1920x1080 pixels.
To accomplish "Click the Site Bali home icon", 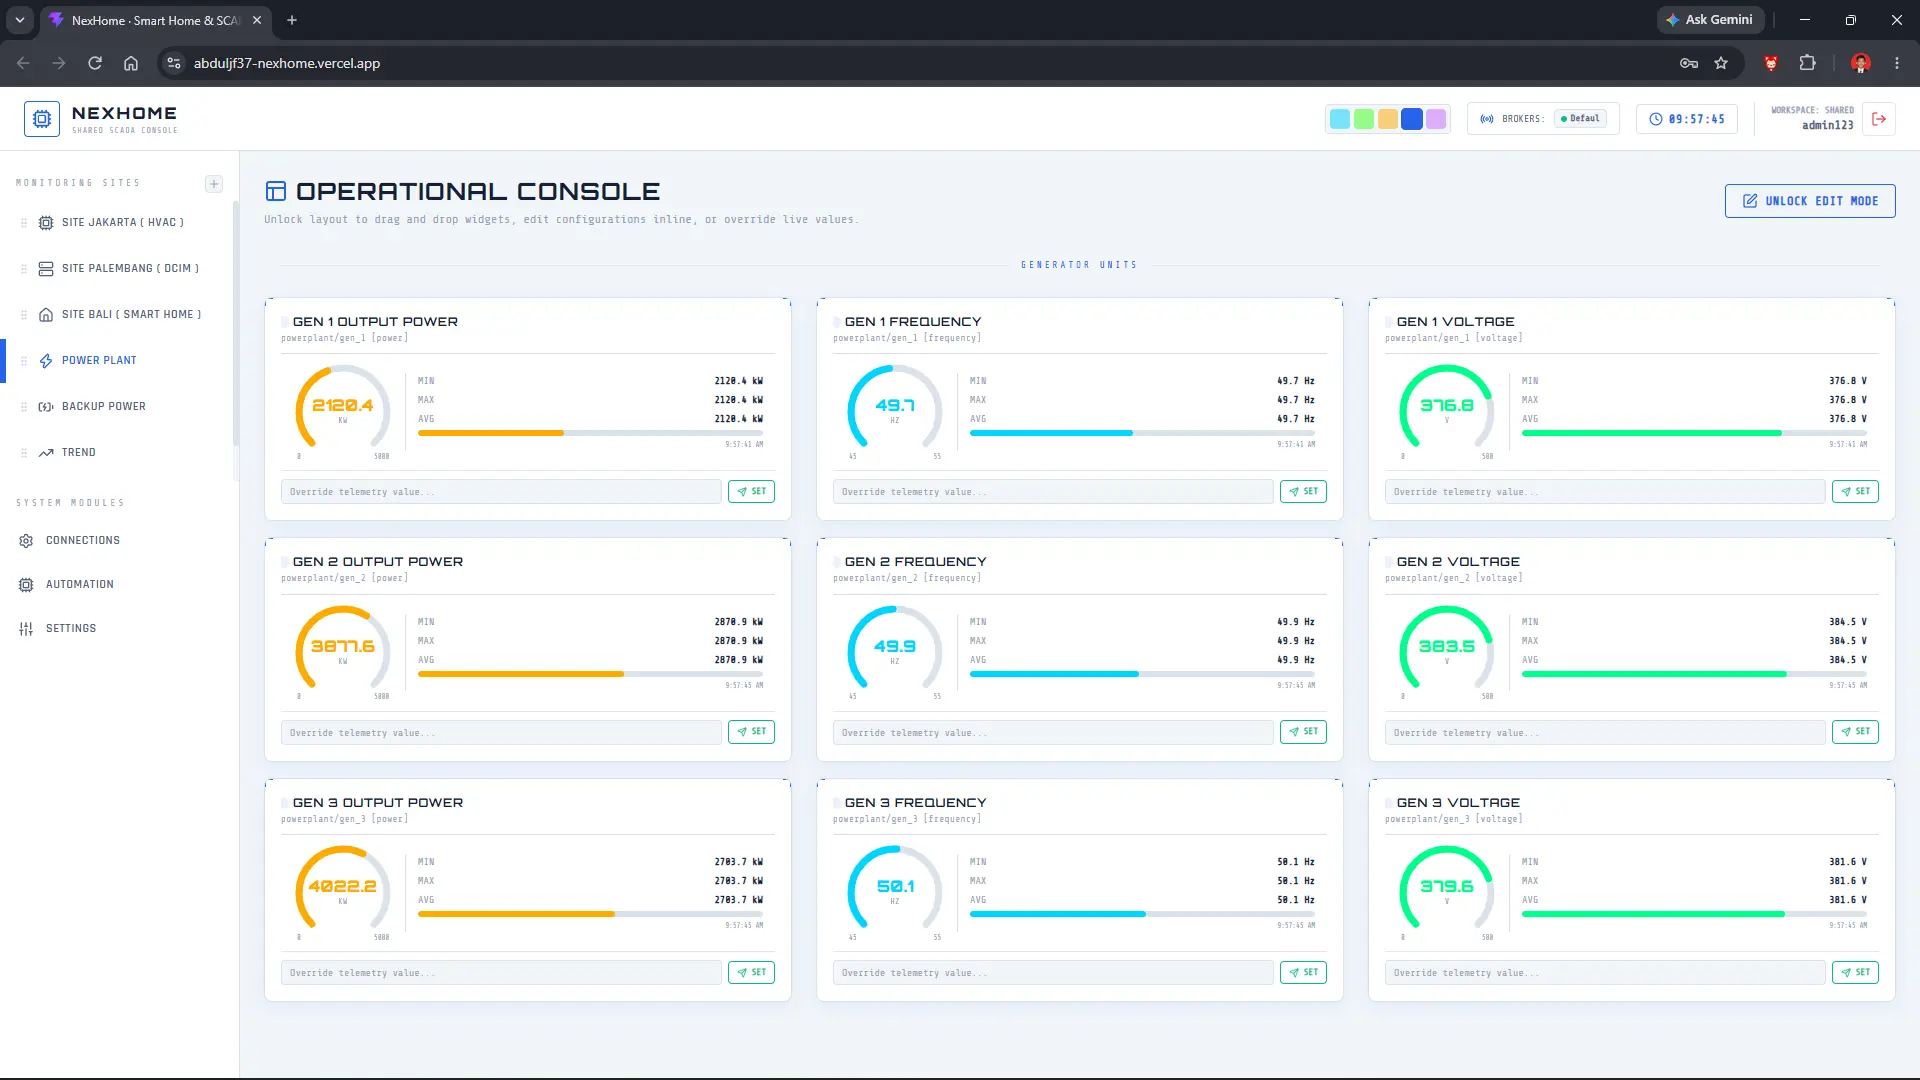I will (46, 315).
